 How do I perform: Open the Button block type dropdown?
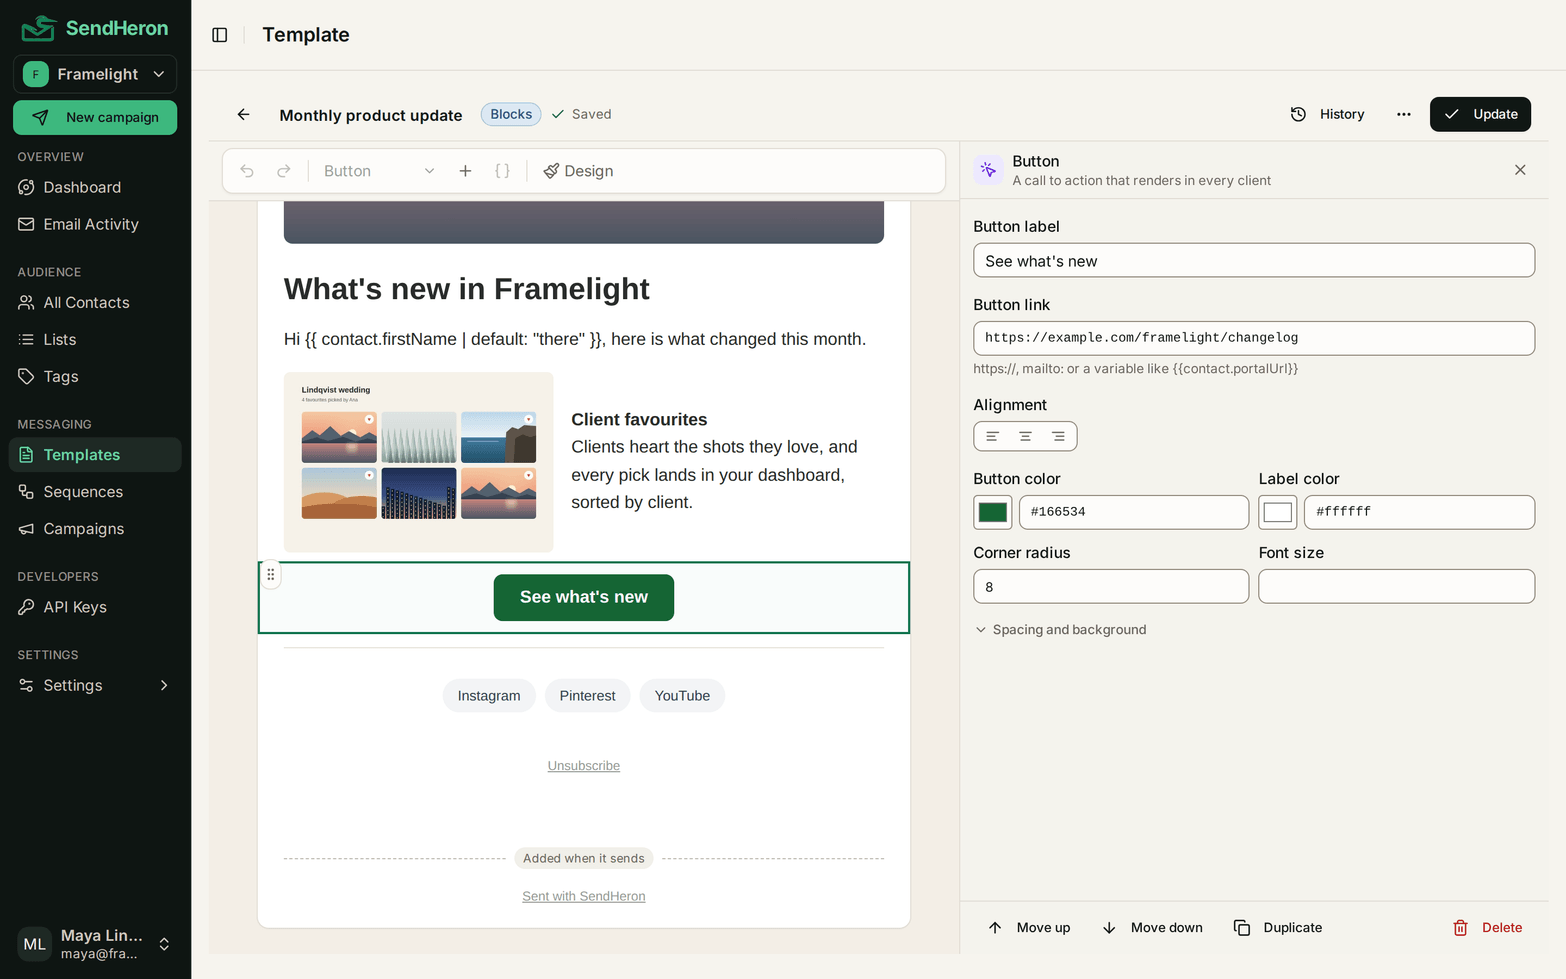[379, 171]
